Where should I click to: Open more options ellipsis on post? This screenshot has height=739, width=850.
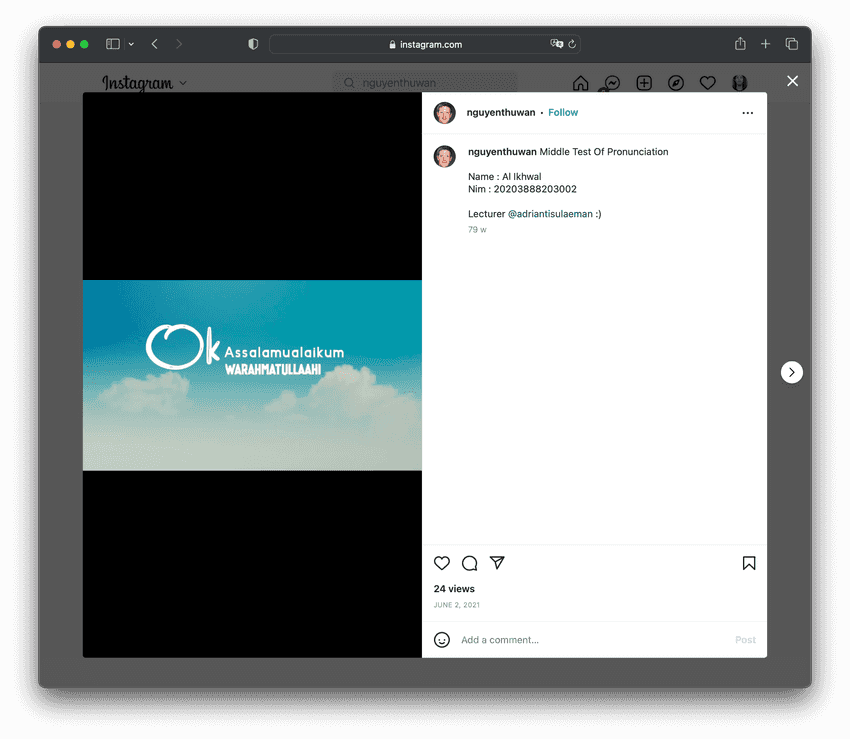(748, 113)
